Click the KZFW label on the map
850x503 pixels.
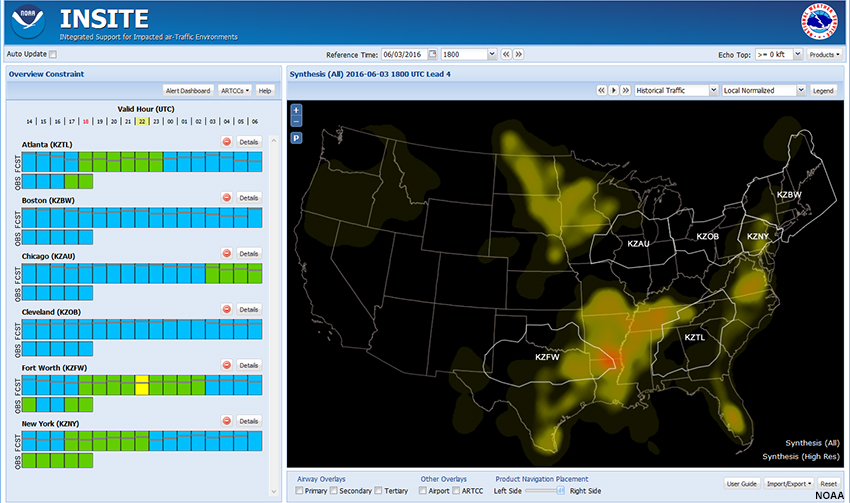click(547, 357)
